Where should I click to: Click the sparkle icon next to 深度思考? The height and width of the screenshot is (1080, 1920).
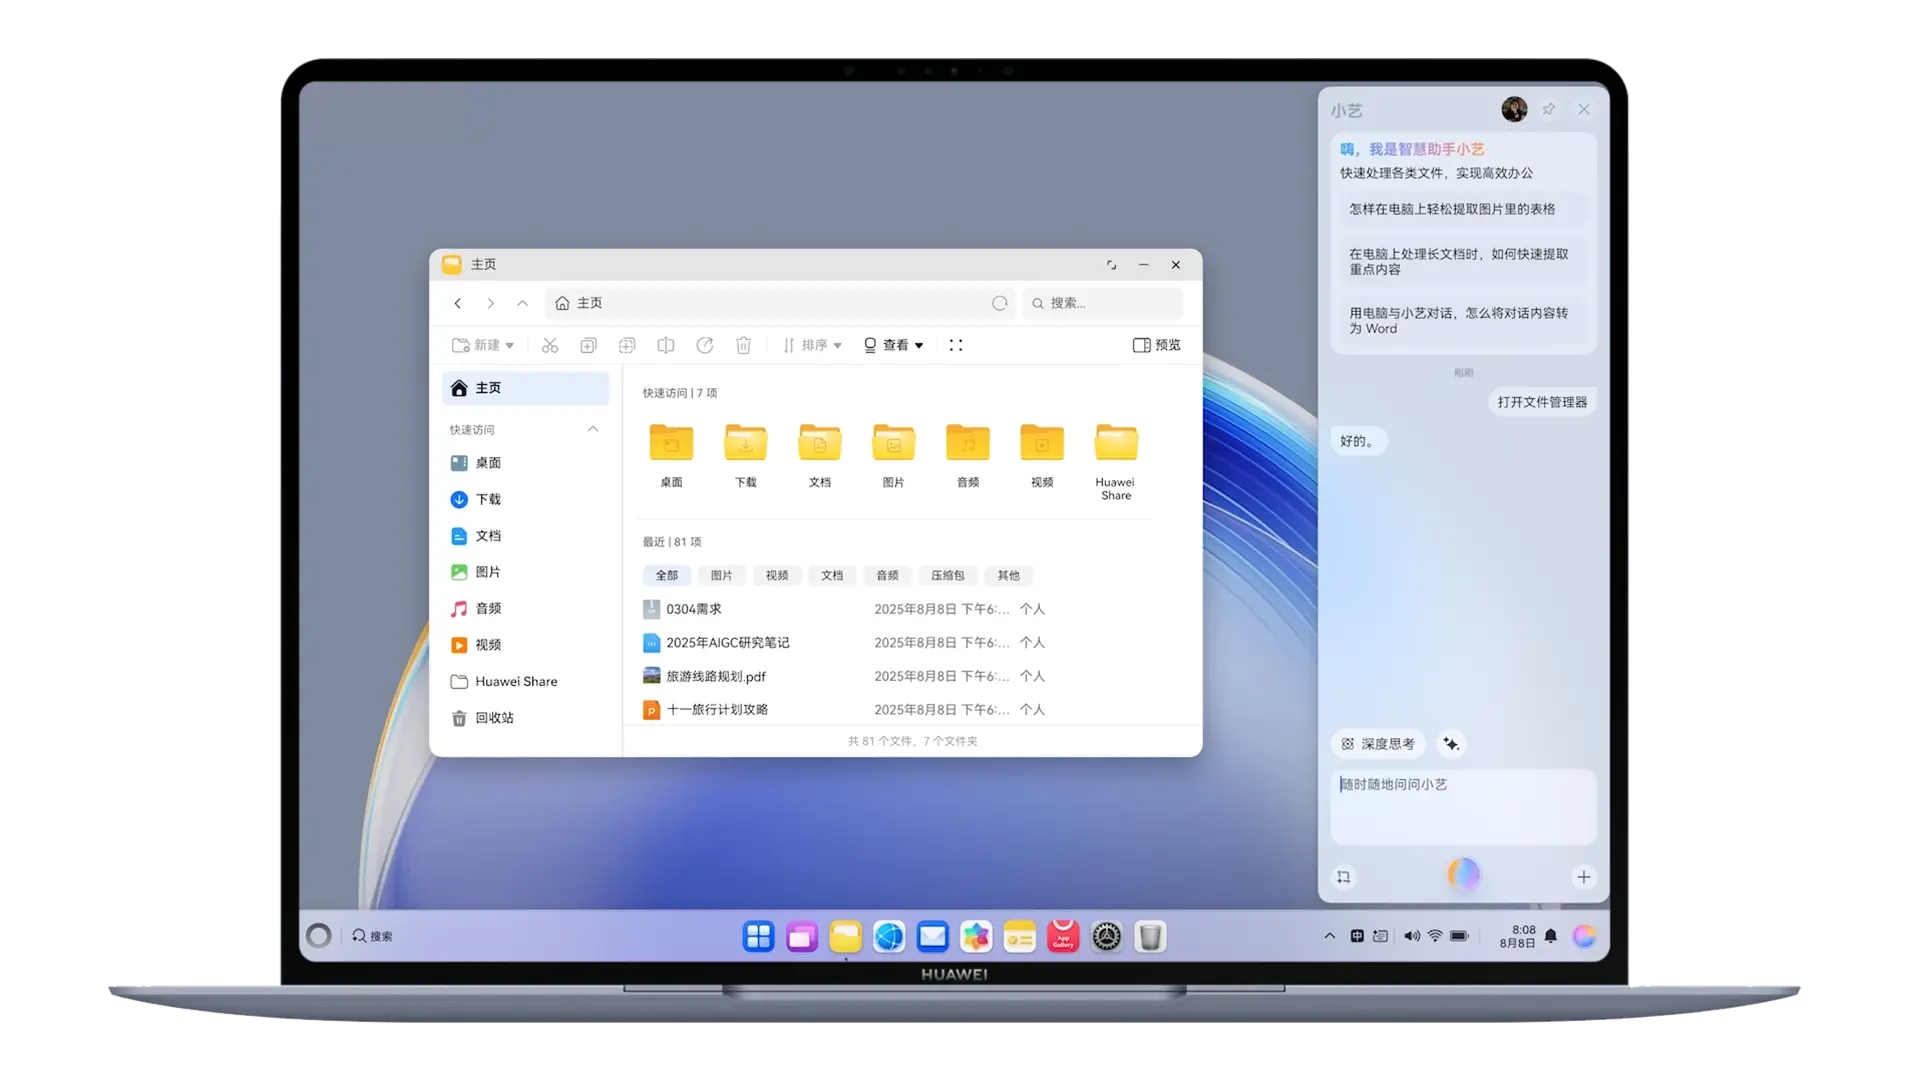click(x=1451, y=744)
